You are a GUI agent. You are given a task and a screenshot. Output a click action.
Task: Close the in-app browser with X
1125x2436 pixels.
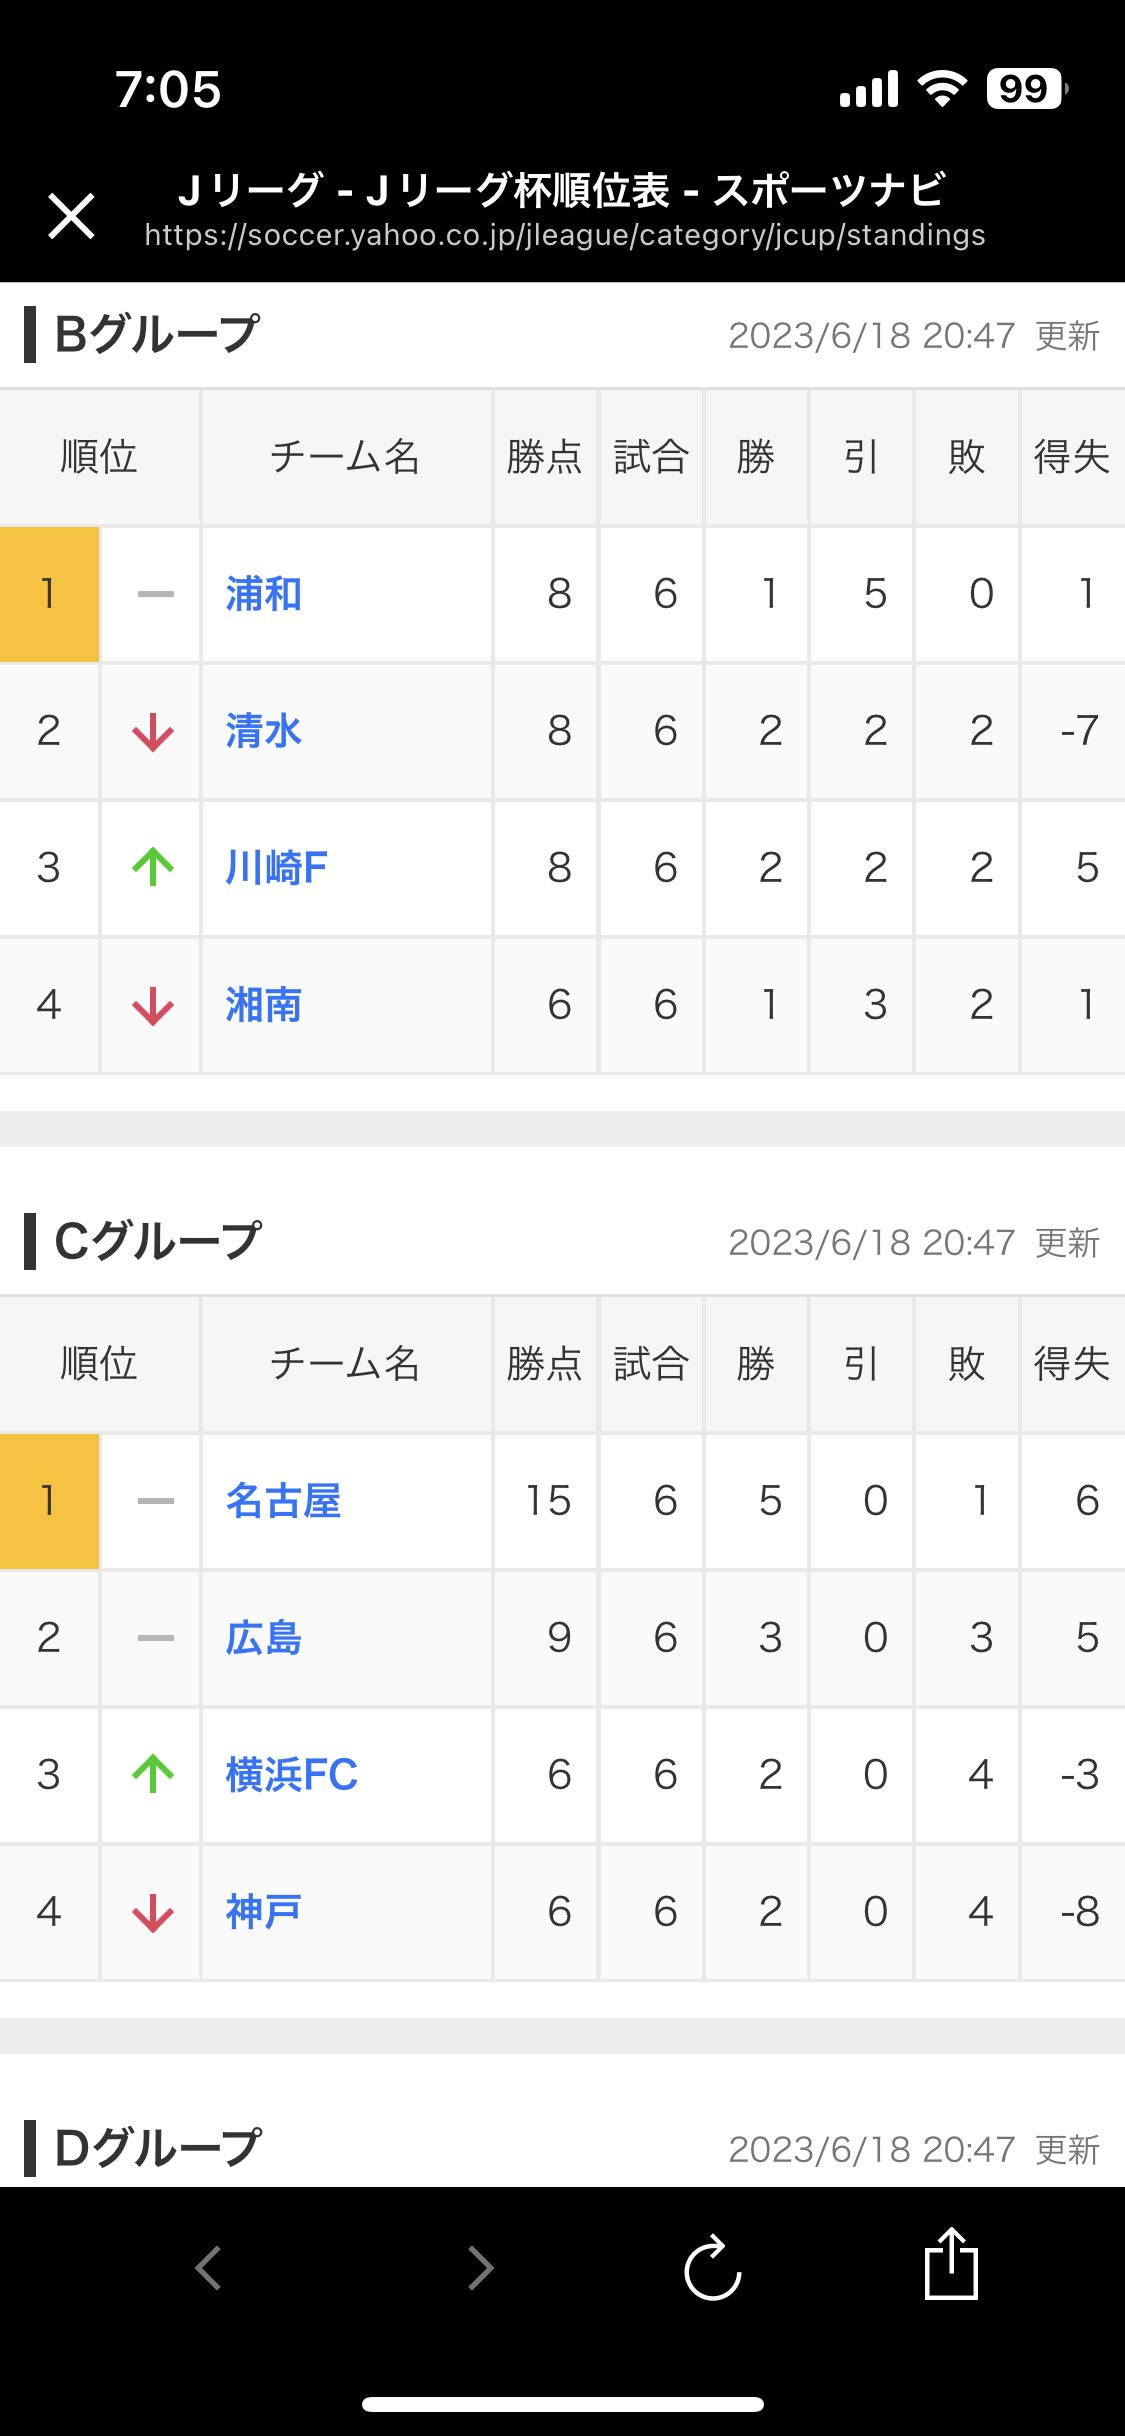[x=71, y=216]
